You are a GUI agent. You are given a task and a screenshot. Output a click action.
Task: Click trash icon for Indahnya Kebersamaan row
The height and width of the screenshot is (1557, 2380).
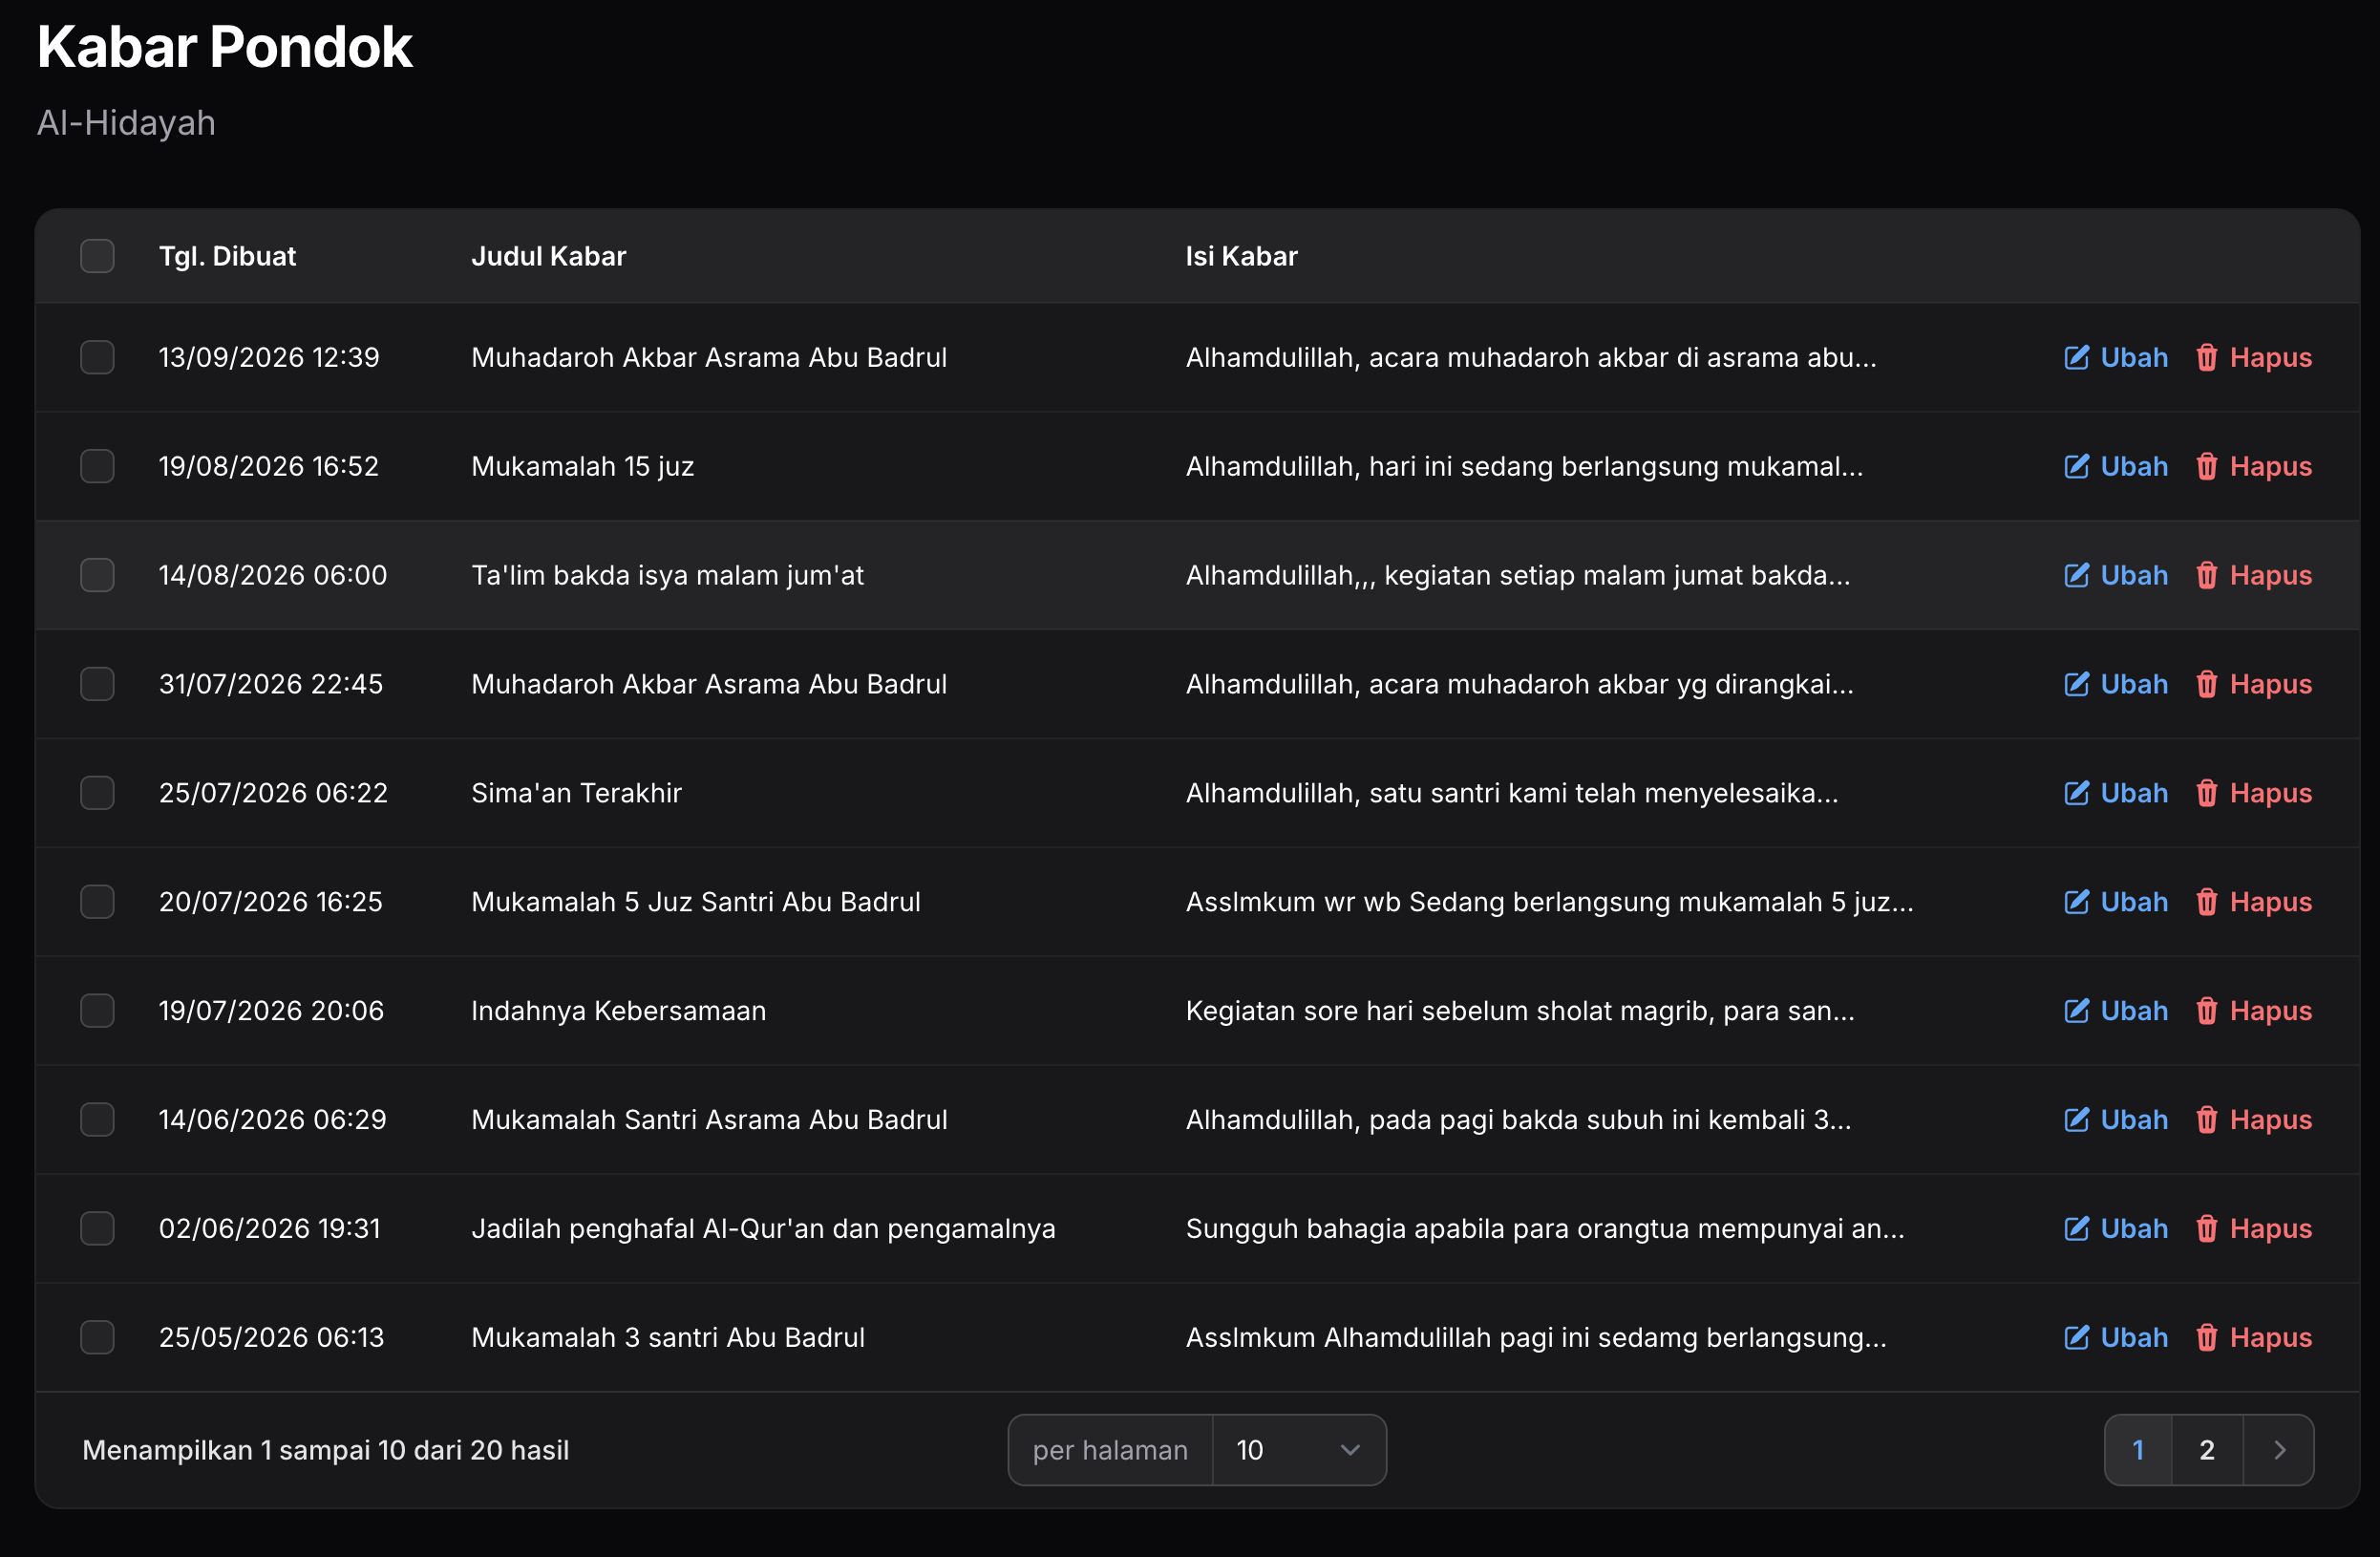(x=2206, y=1011)
